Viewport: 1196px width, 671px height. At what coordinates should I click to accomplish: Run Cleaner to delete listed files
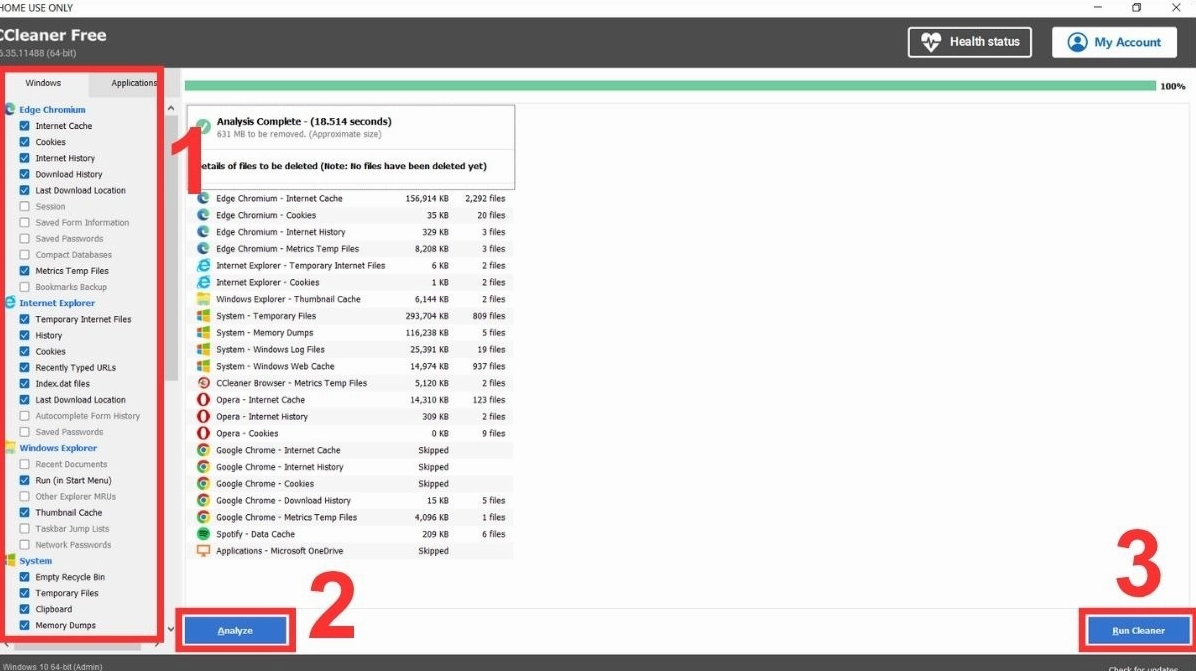coord(1137,630)
